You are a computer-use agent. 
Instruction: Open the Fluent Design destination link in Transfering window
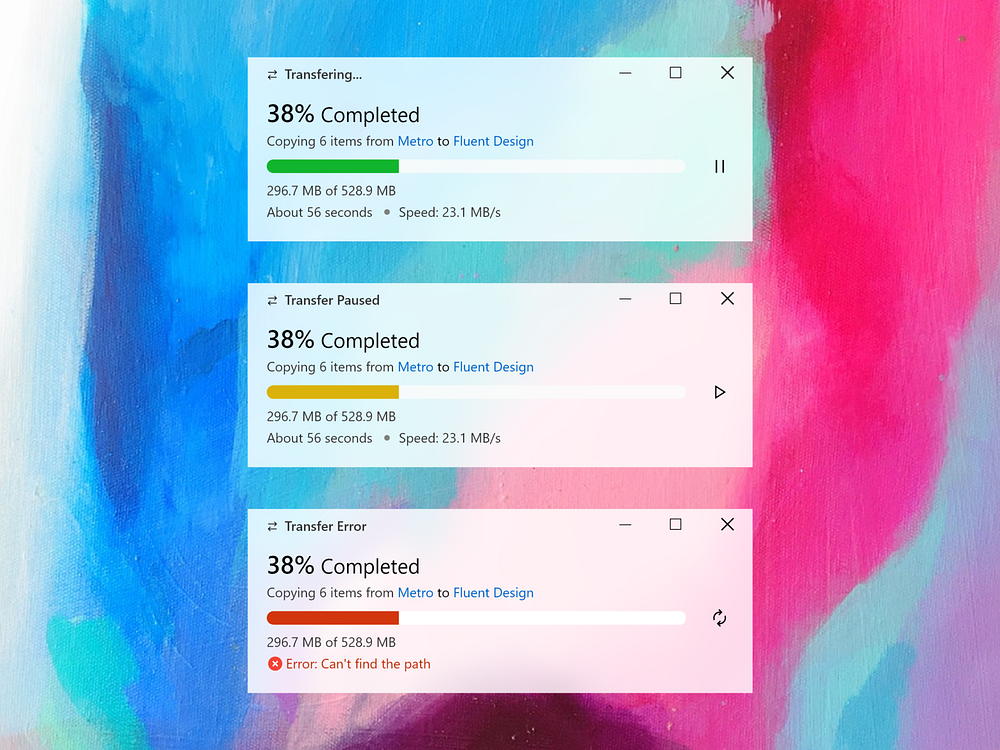click(x=493, y=141)
